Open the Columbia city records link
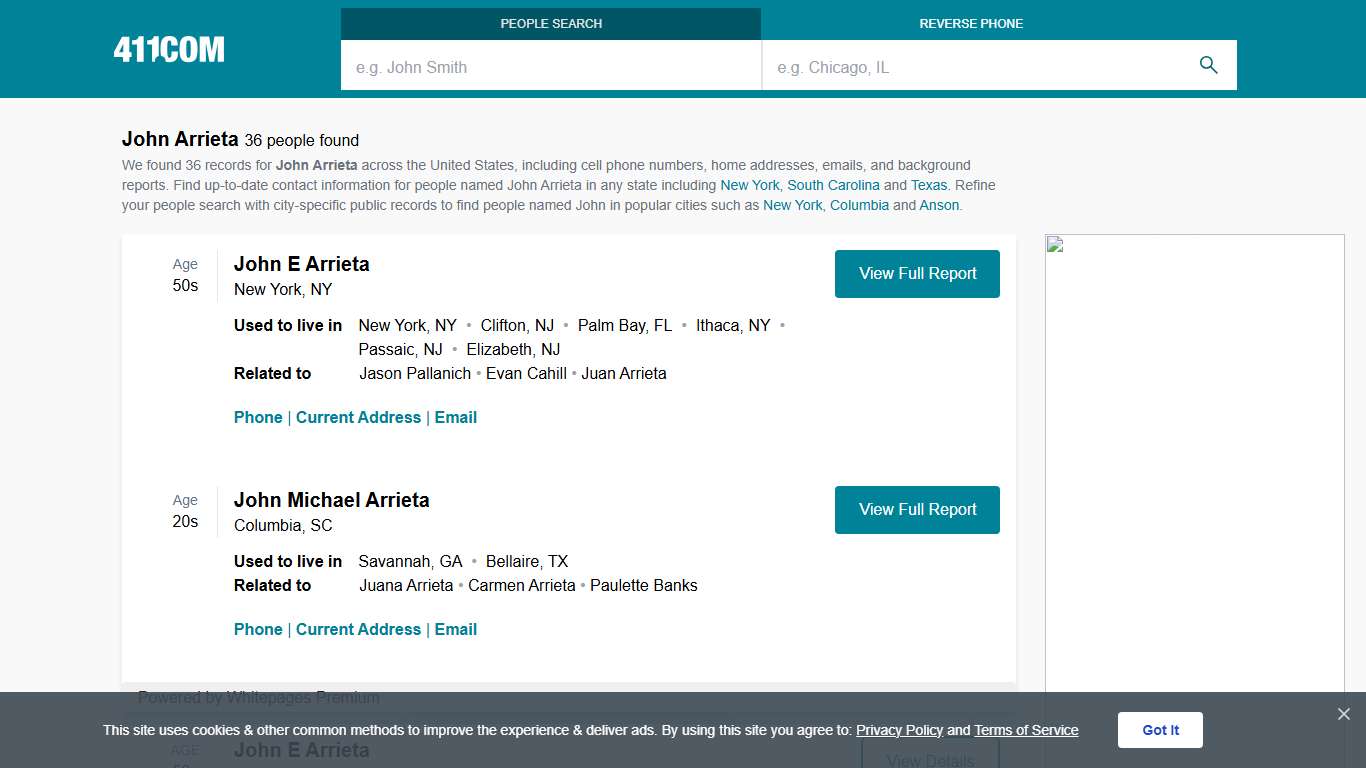The width and height of the screenshot is (1366, 768). click(860, 205)
